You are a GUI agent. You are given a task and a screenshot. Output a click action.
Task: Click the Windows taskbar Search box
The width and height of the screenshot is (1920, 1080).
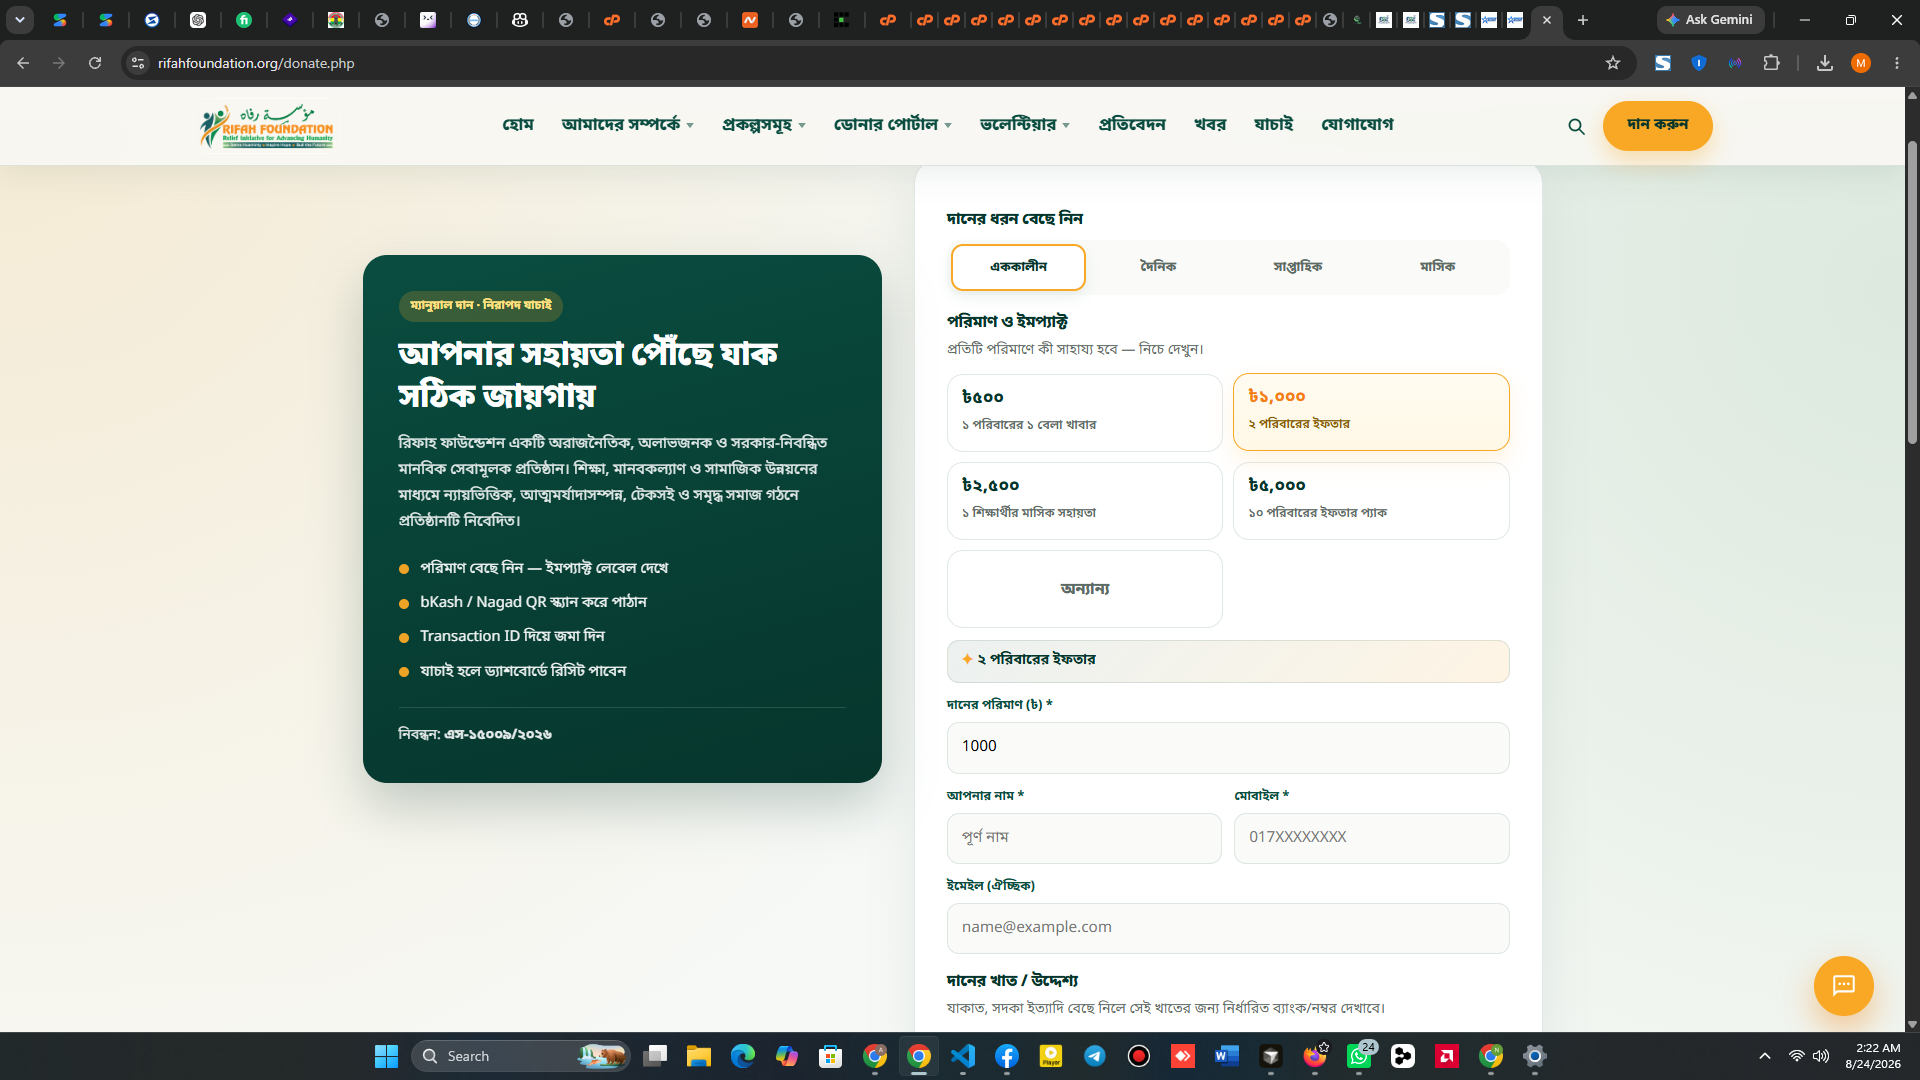(x=521, y=1056)
